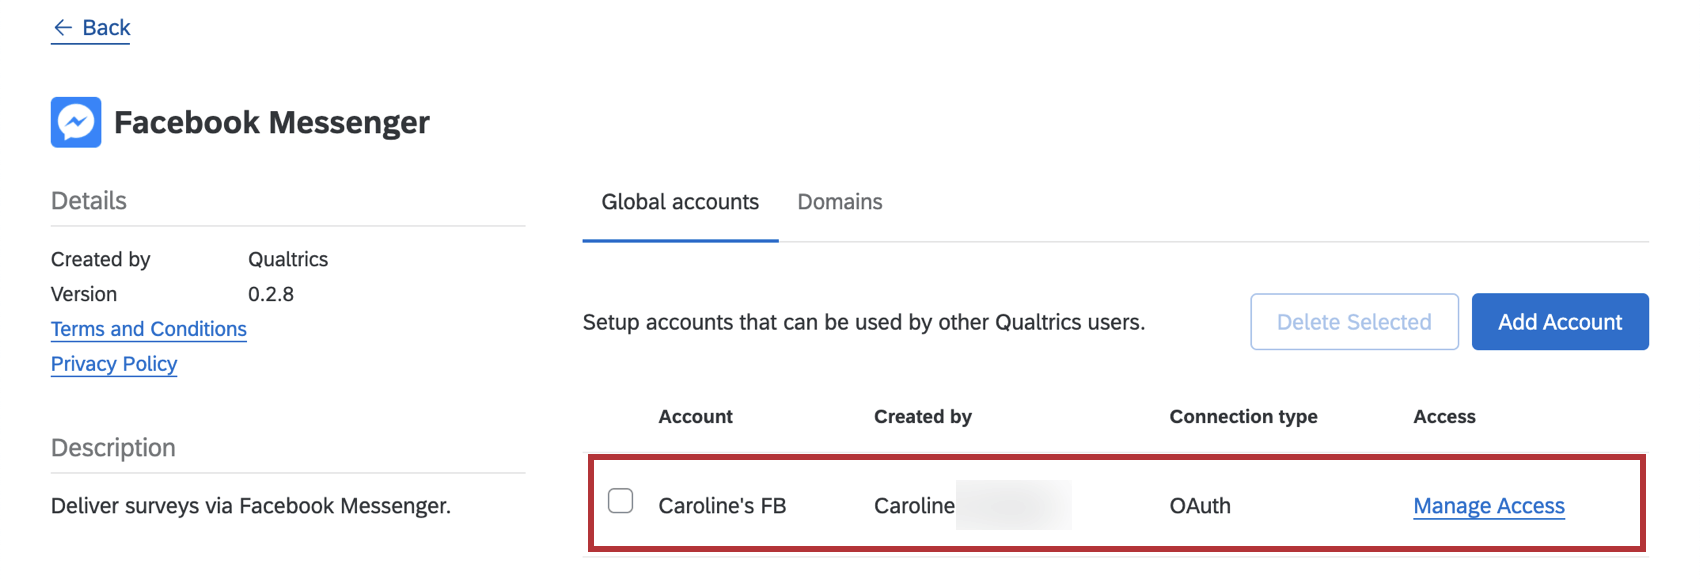Select the Caroline's FB account name

pos(722,506)
